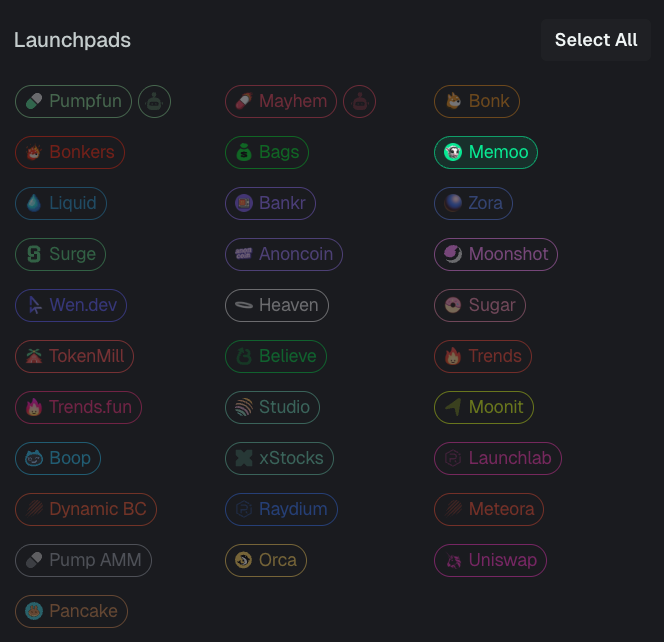Screen dimensions: 664x642
Task: Enable the Wen.dev launchpad
Action: click(71, 305)
